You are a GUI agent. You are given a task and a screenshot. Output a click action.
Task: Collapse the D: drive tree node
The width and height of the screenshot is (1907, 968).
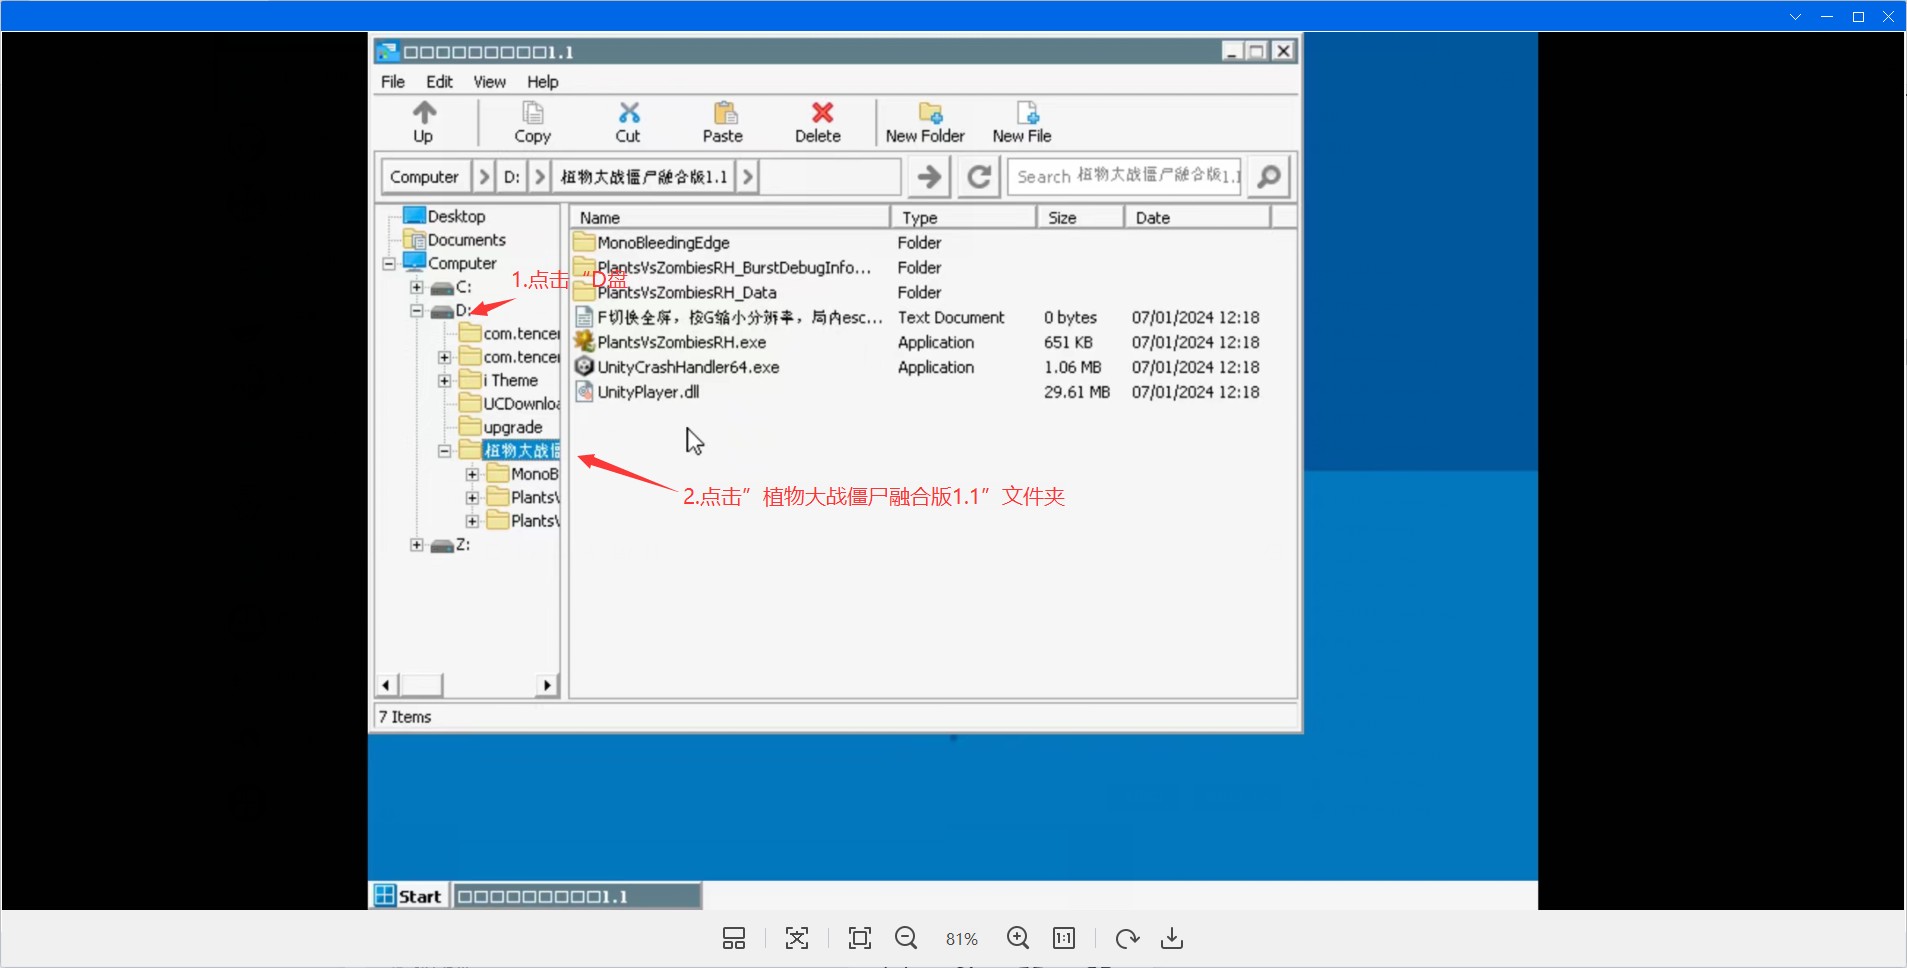pos(417,311)
